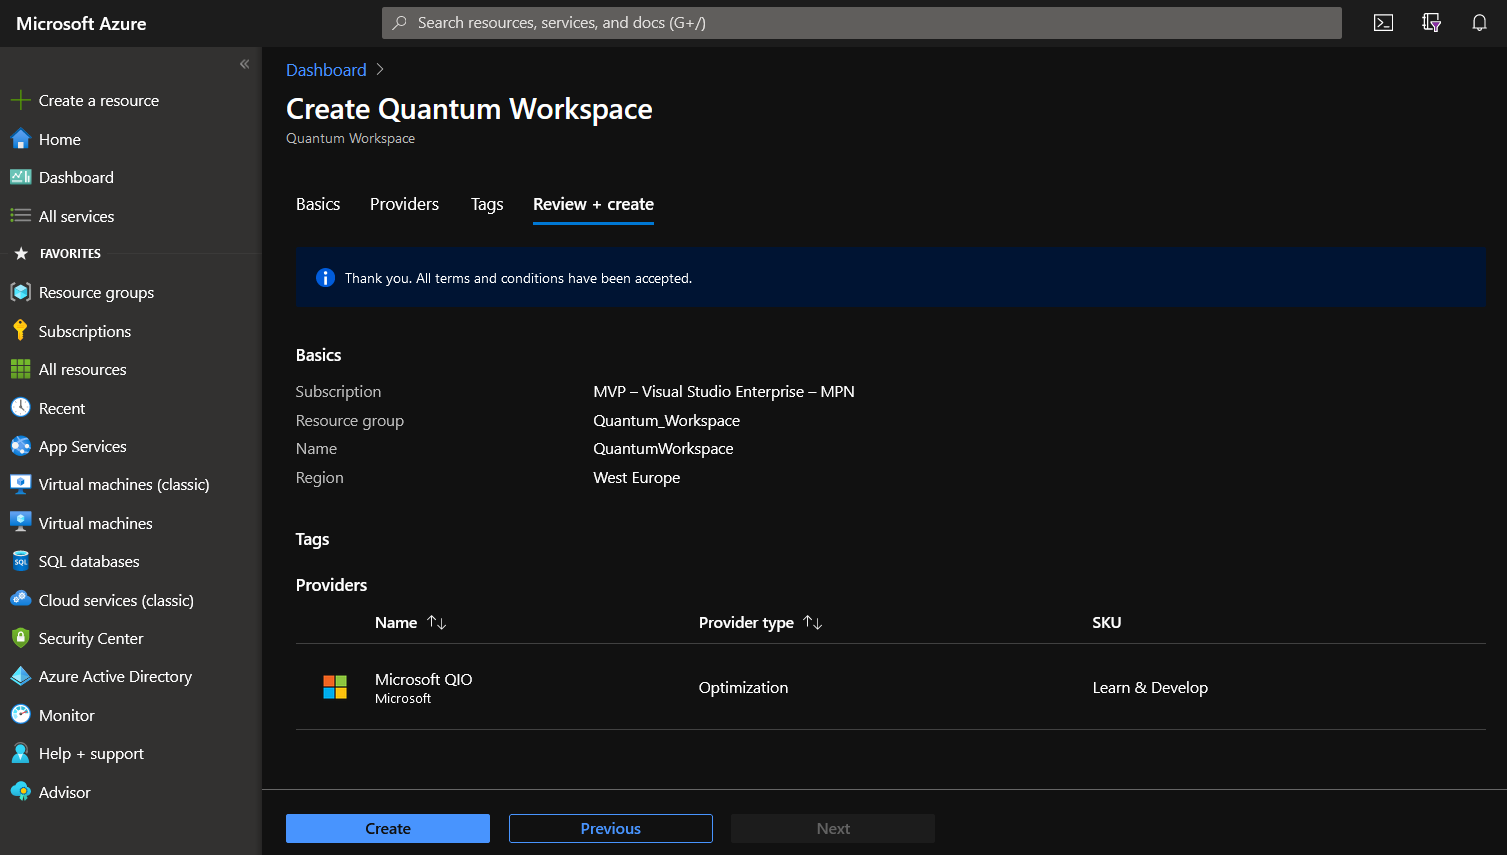This screenshot has height=855, width=1507.
Task: Click the Dashboard chart icon in the sidebar
Action: click(20, 177)
